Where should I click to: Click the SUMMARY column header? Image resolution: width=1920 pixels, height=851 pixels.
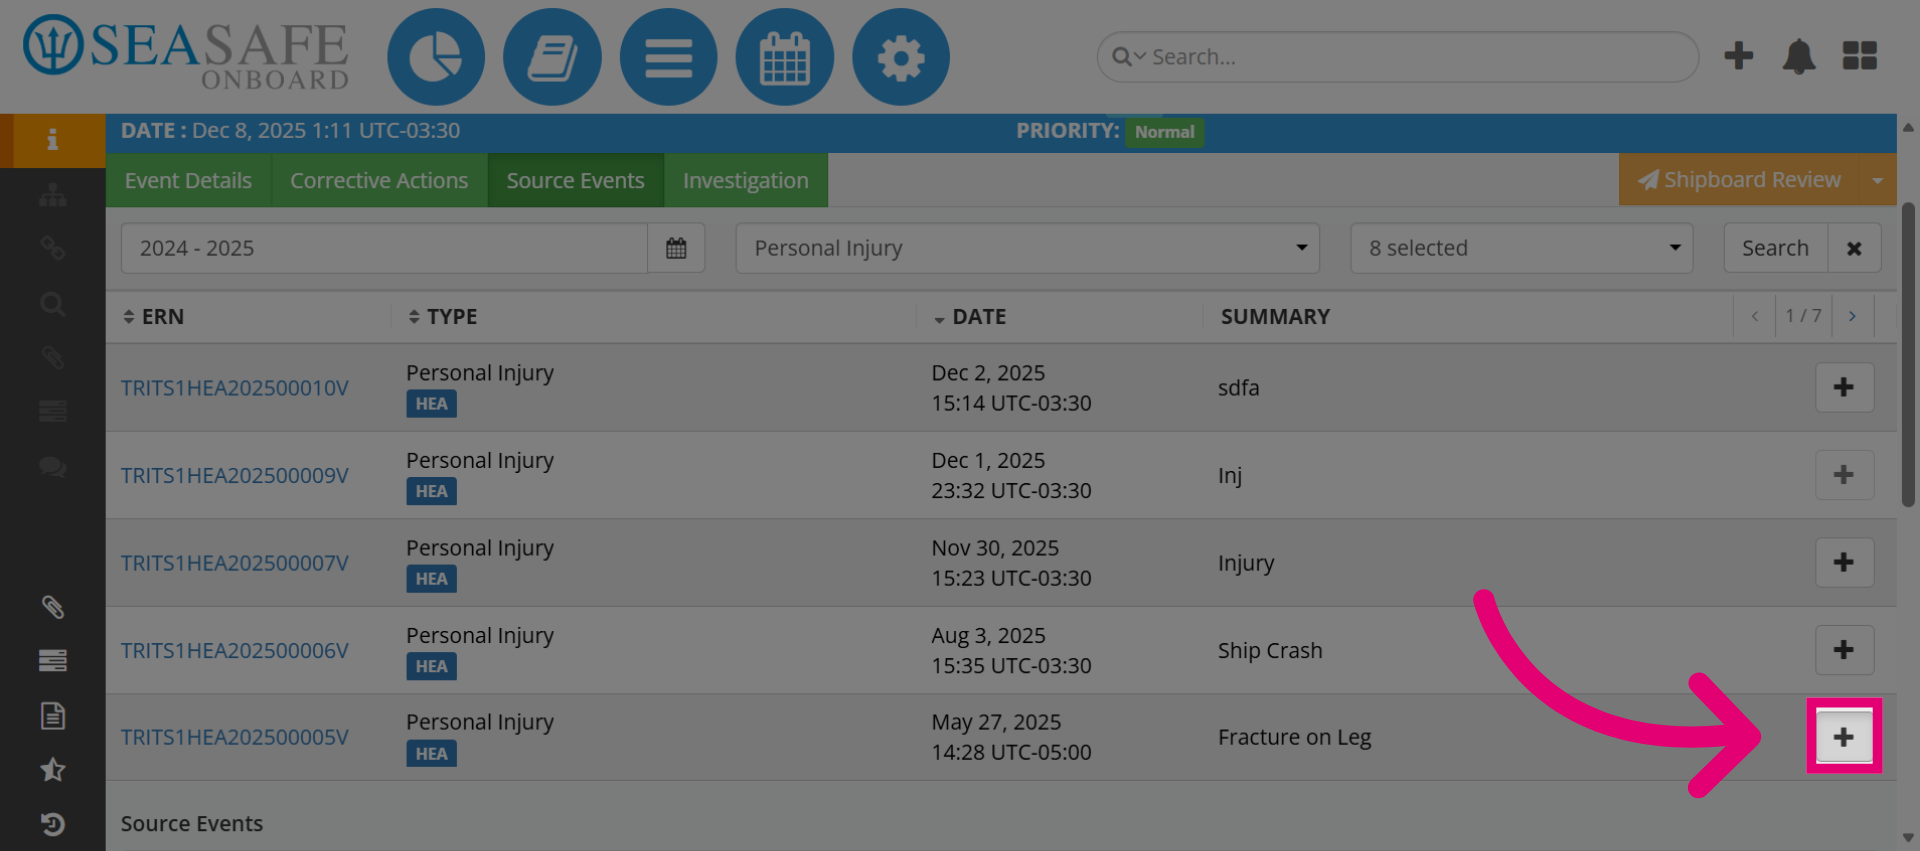tap(1275, 317)
